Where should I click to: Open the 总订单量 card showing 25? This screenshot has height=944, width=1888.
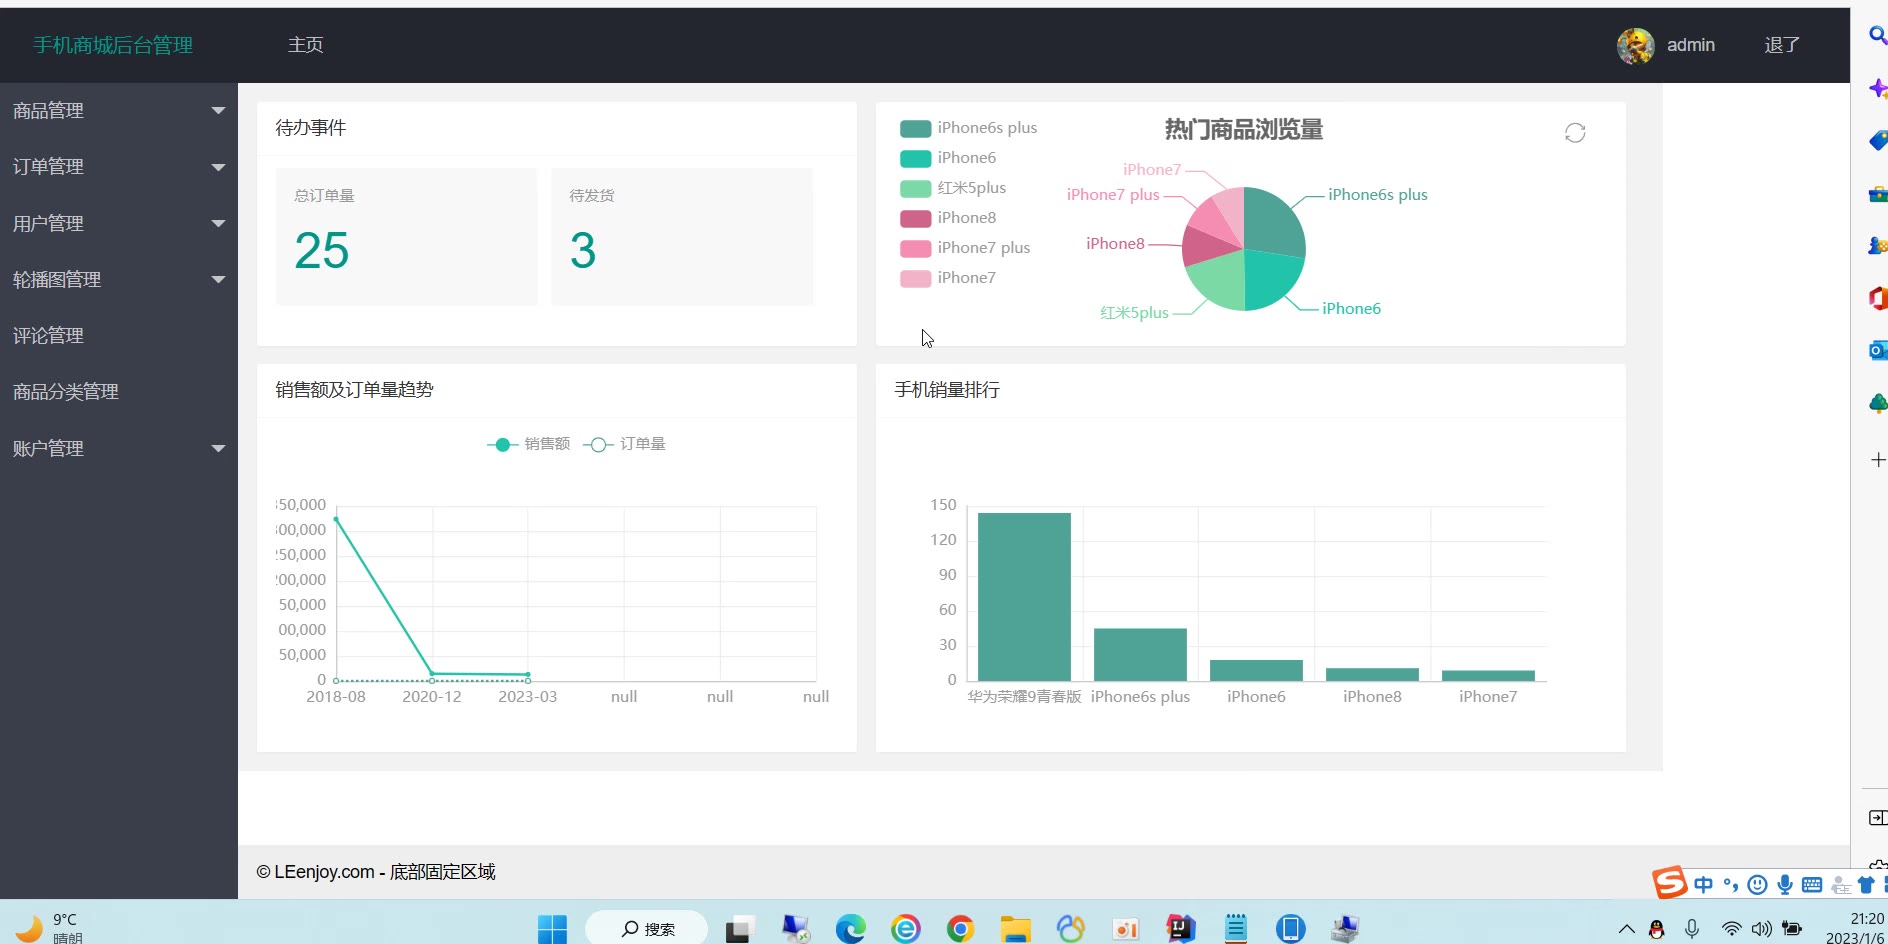click(406, 236)
